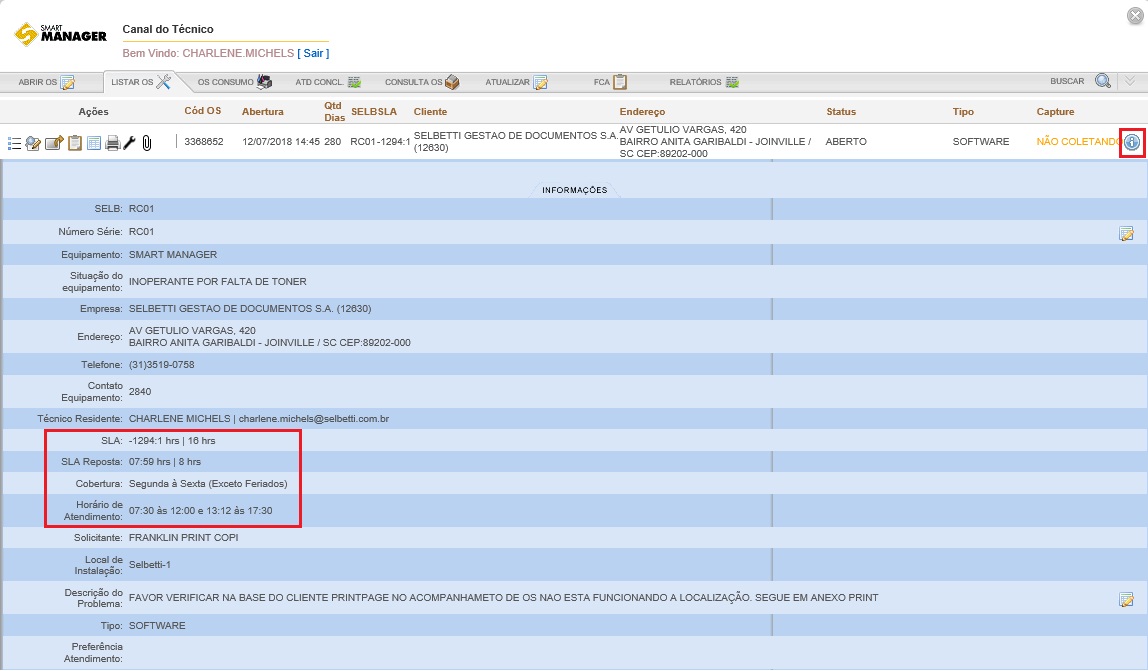The width and height of the screenshot is (1148, 671).
Task: Open attachments with the paperclip icon
Action: [147, 143]
